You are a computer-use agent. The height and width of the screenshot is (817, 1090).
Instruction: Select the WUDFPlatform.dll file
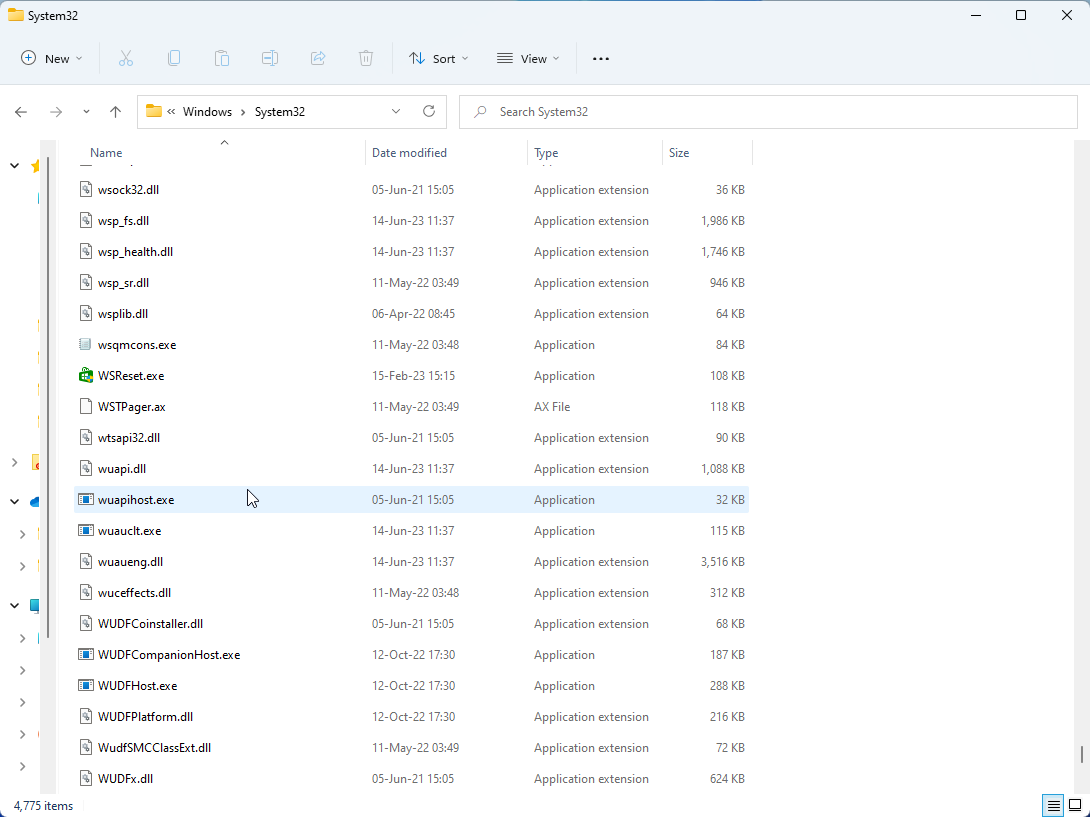pyautogui.click(x=412, y=717)
